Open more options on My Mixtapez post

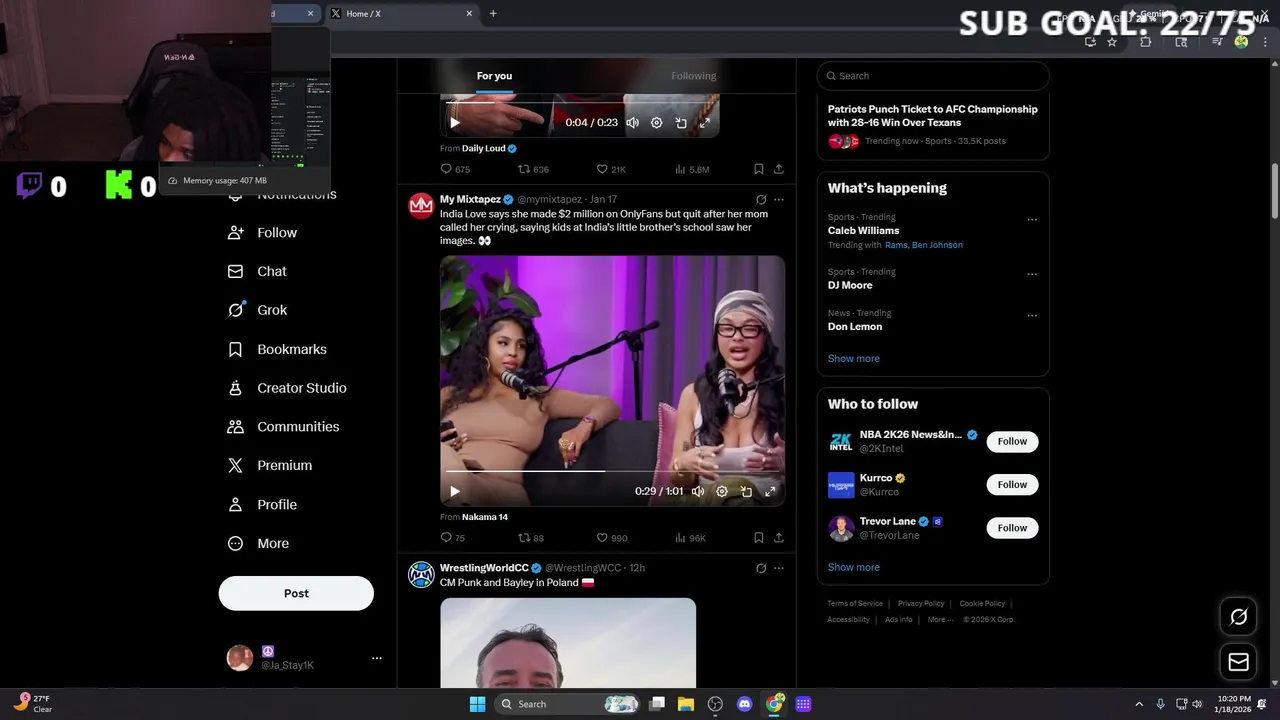point(779,200)
